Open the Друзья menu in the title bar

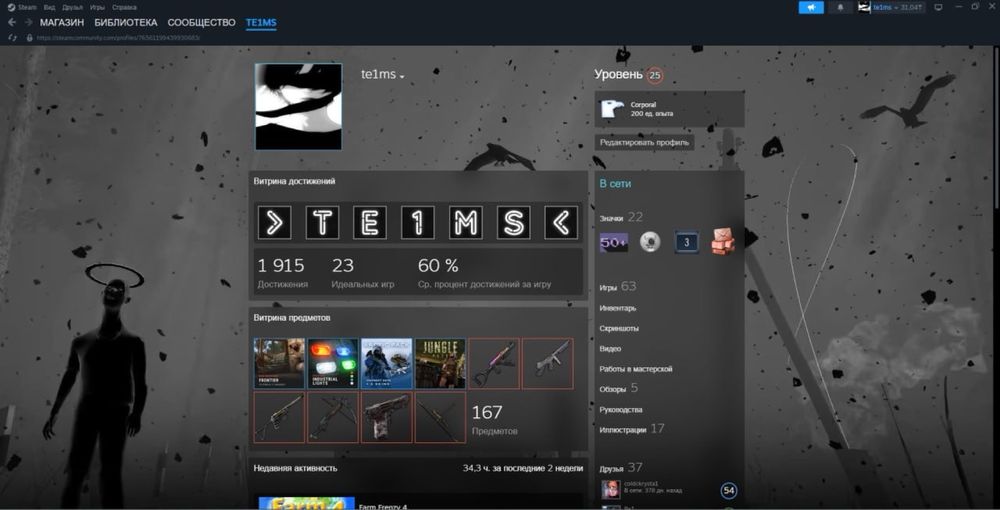click(73, 8)
